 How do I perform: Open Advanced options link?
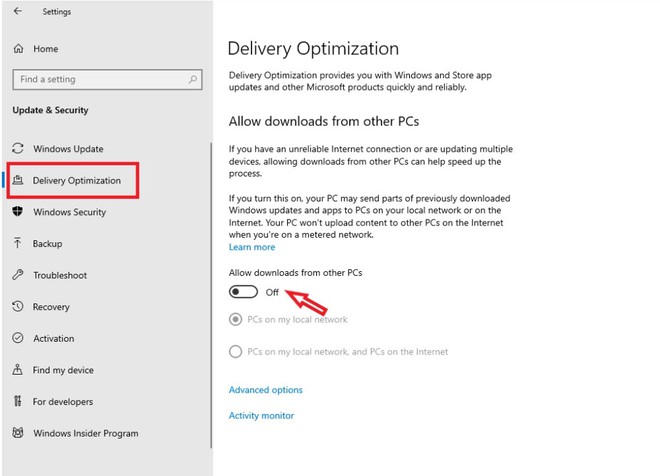(x=266, y=390)
